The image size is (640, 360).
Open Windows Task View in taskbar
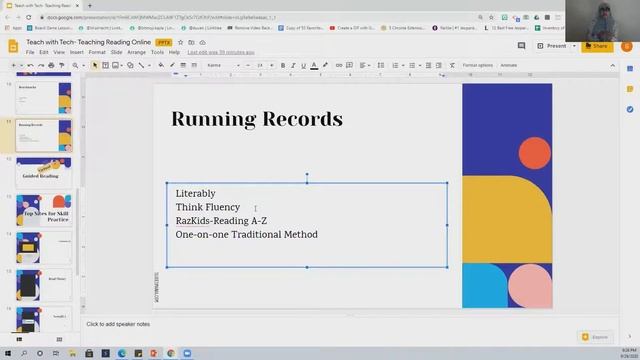tap(56, 353)
